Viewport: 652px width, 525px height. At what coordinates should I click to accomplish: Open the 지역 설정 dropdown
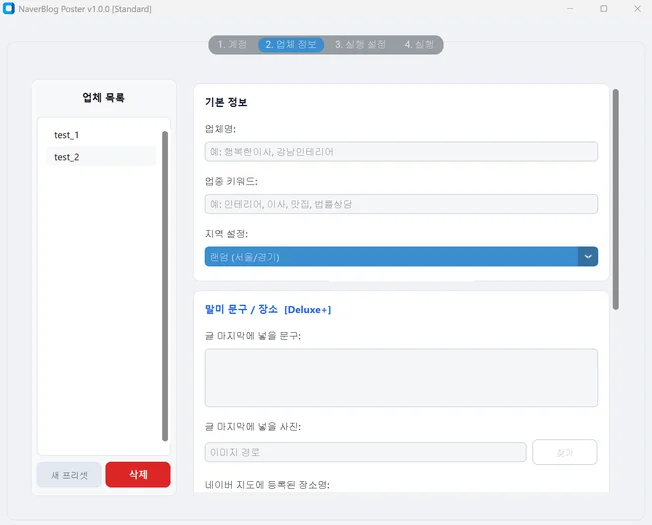(x=401, y=256)
